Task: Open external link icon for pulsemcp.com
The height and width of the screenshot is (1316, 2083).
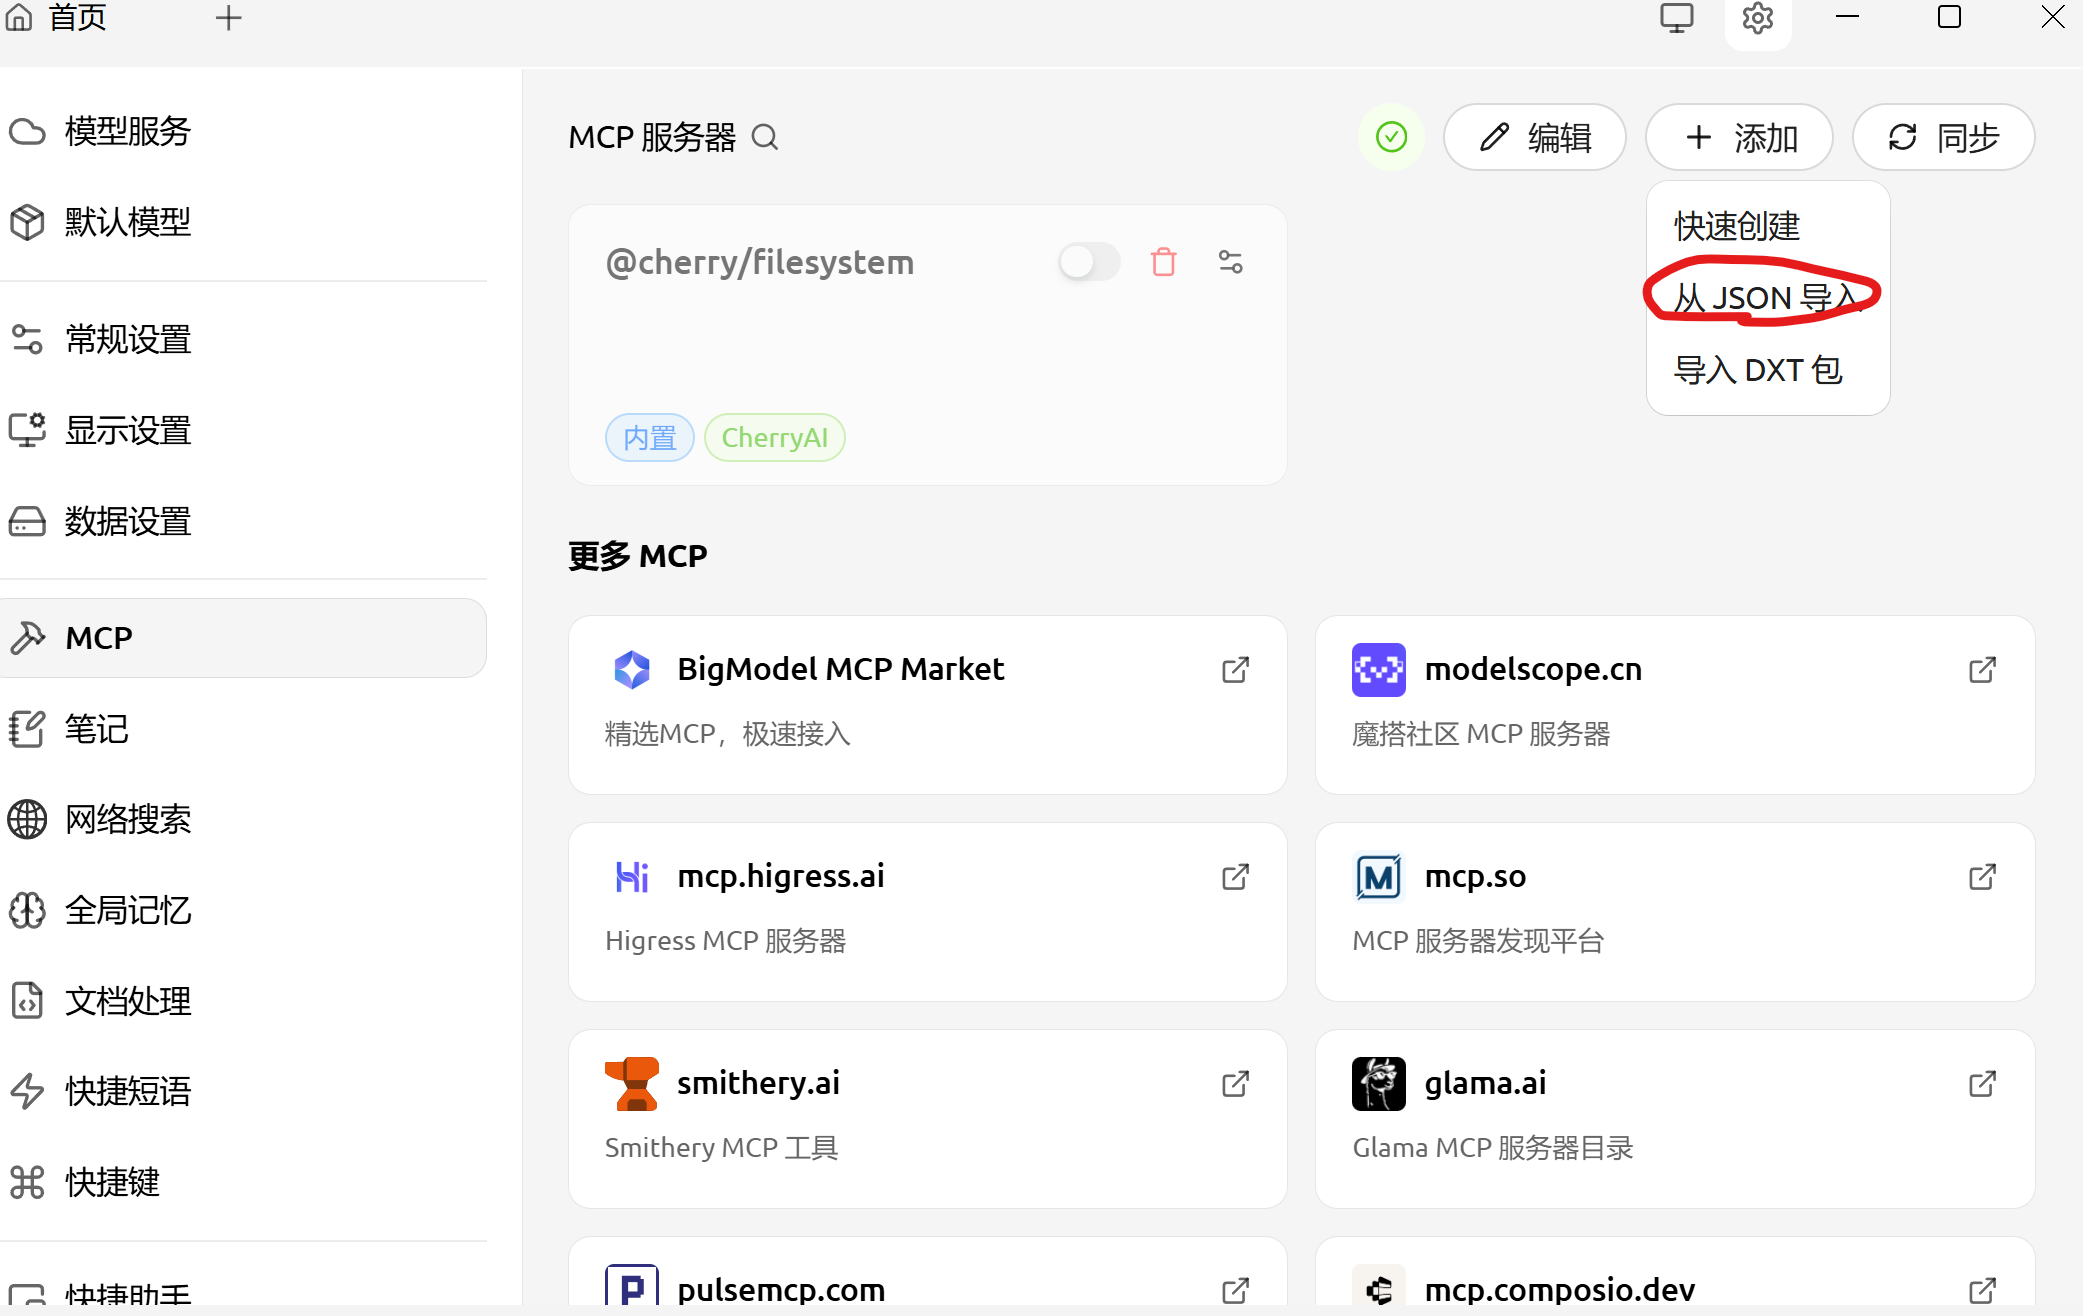Action: click(1236, 1290)
